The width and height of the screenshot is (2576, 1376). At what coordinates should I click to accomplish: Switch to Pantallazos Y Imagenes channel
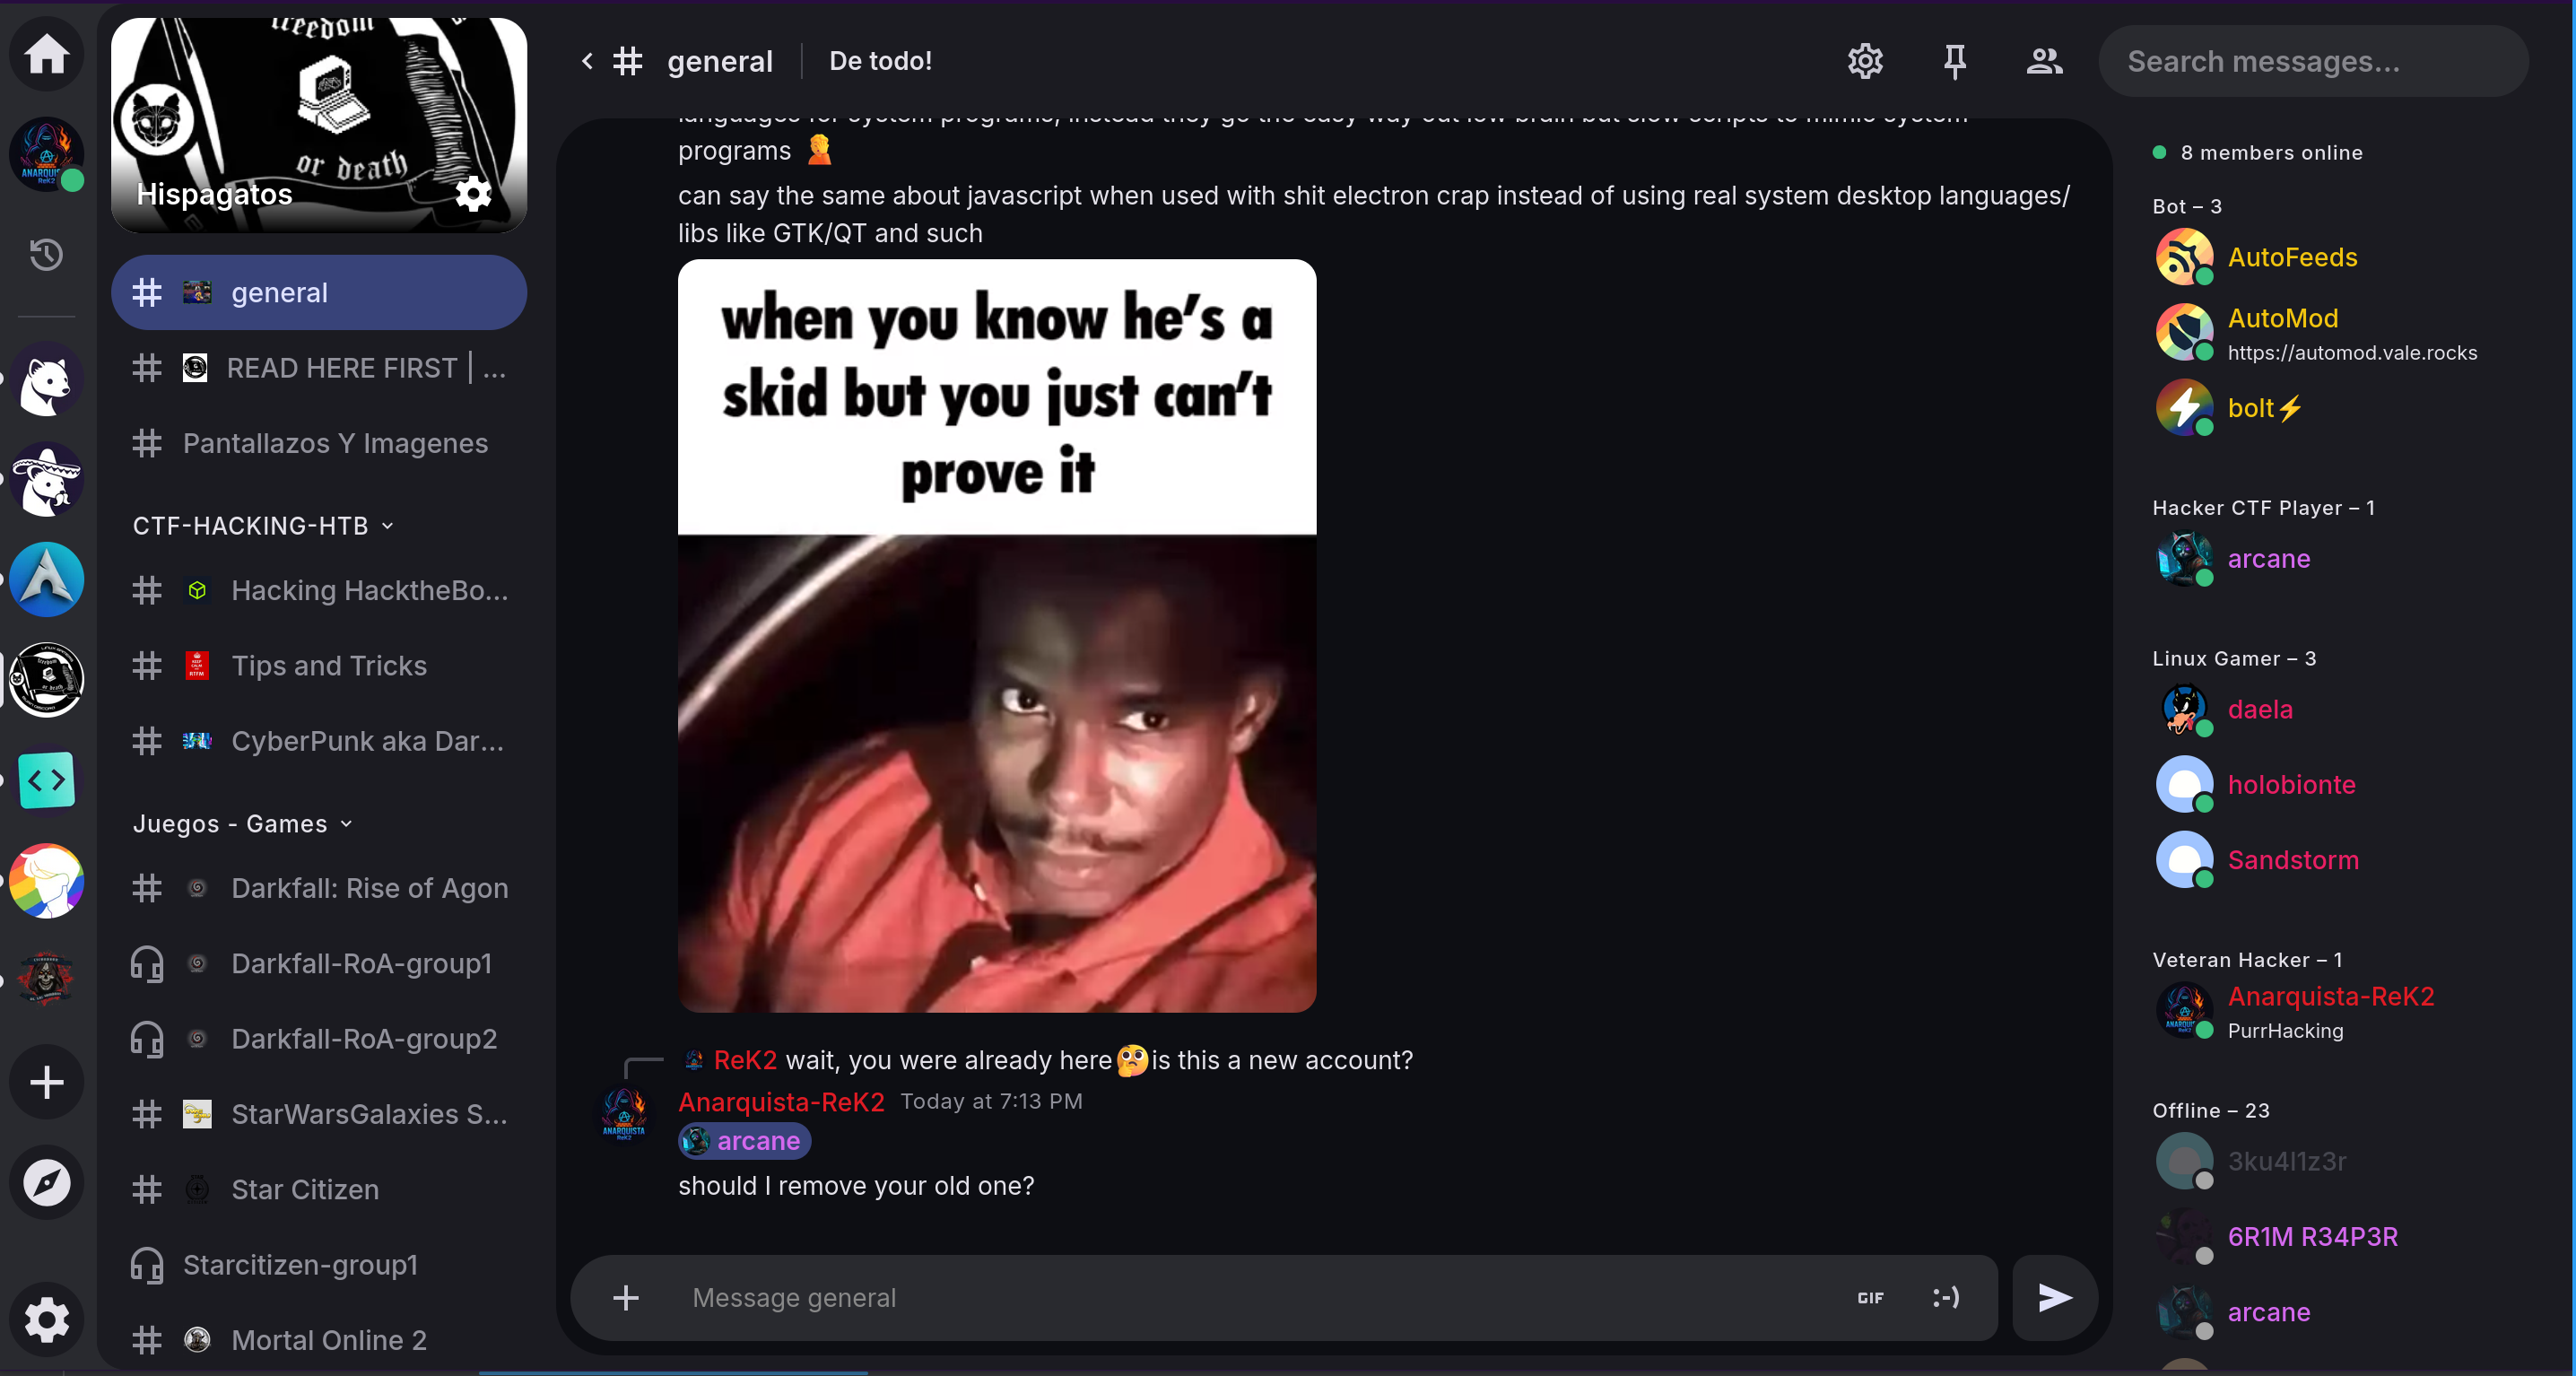point(319,443)
